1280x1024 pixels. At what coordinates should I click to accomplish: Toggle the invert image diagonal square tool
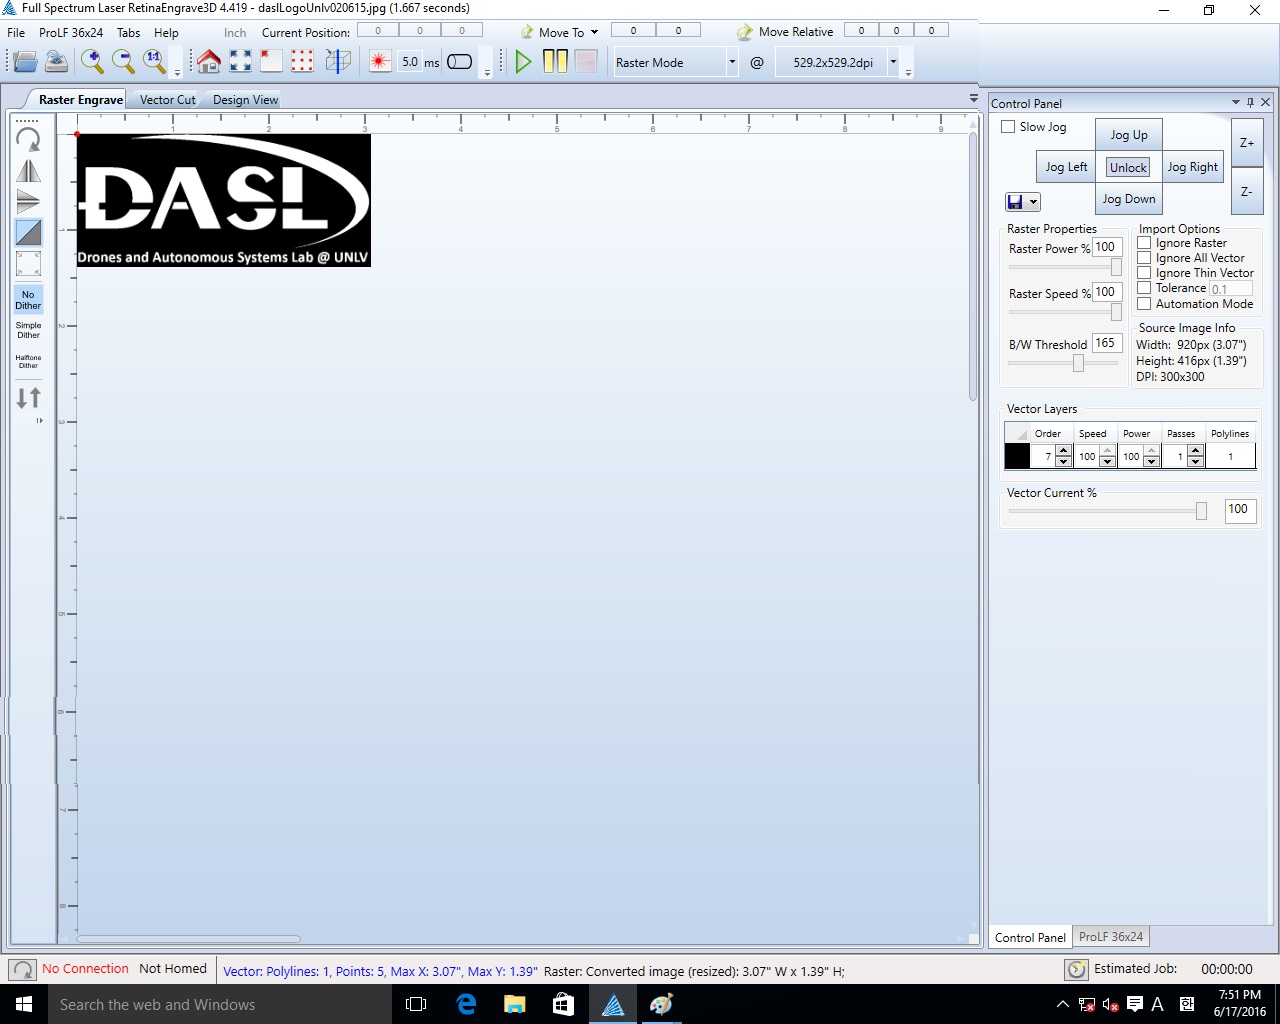(x=29, y=233)
